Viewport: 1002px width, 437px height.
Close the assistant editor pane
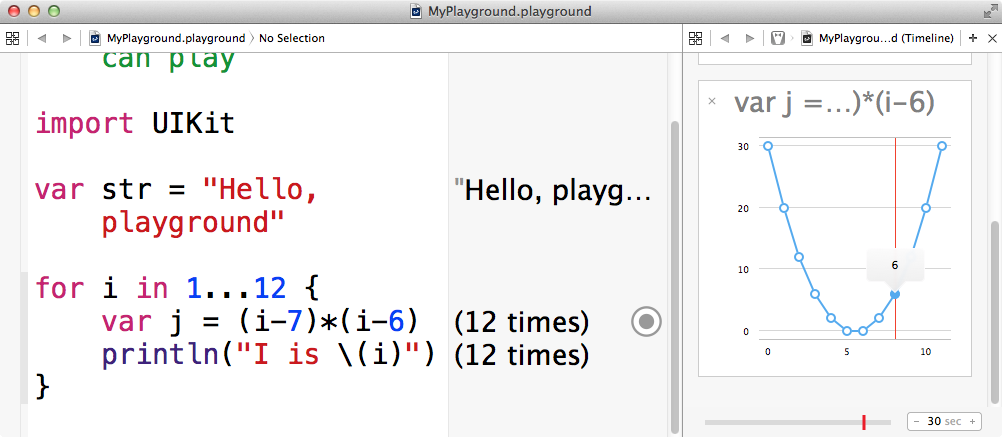[x=991, y=38]
